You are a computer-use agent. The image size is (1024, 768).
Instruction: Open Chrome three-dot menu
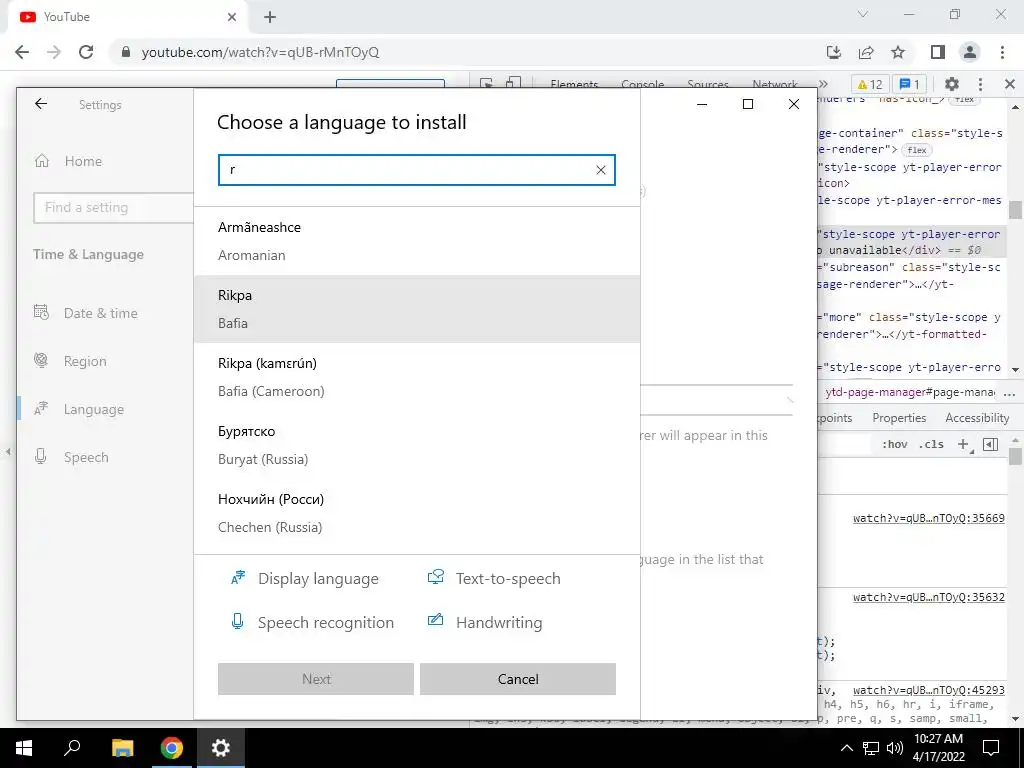[x=1002, y=52]
